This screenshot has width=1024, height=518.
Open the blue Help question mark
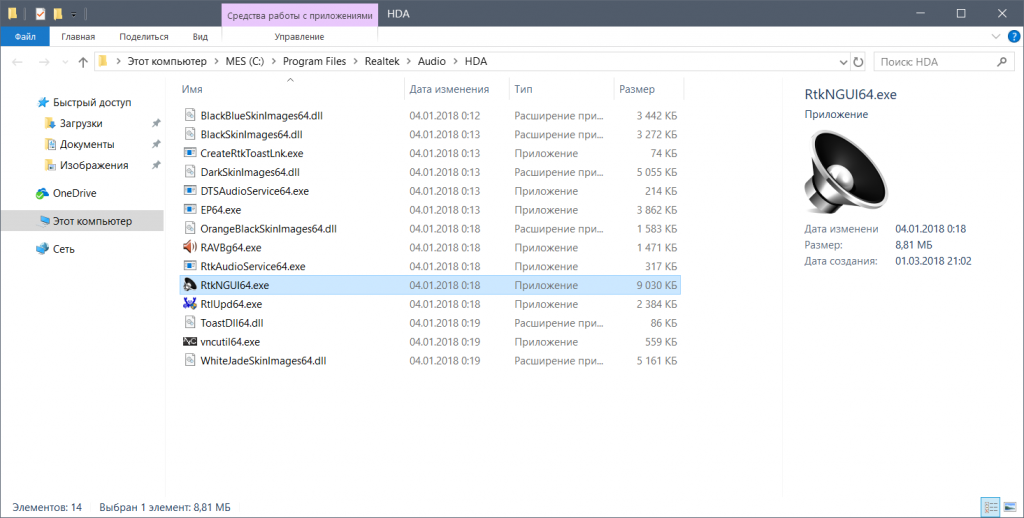point(1013,37)
